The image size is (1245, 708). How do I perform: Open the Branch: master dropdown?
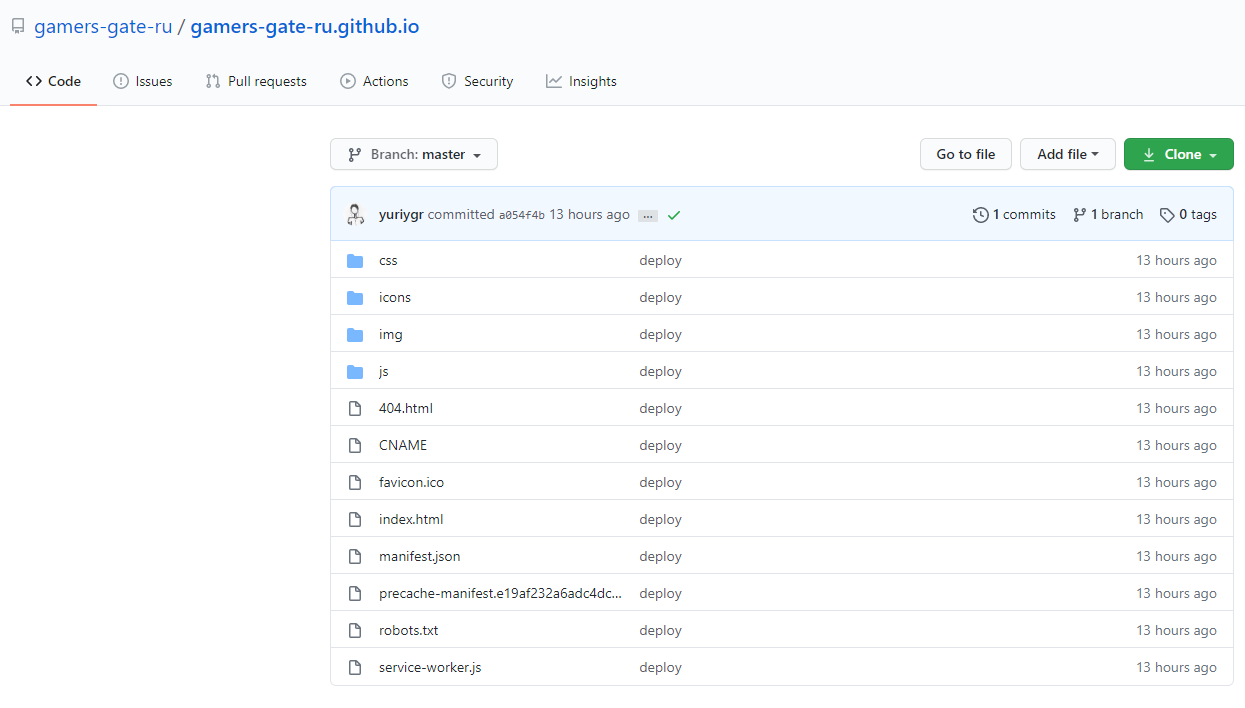pos(414,155)
